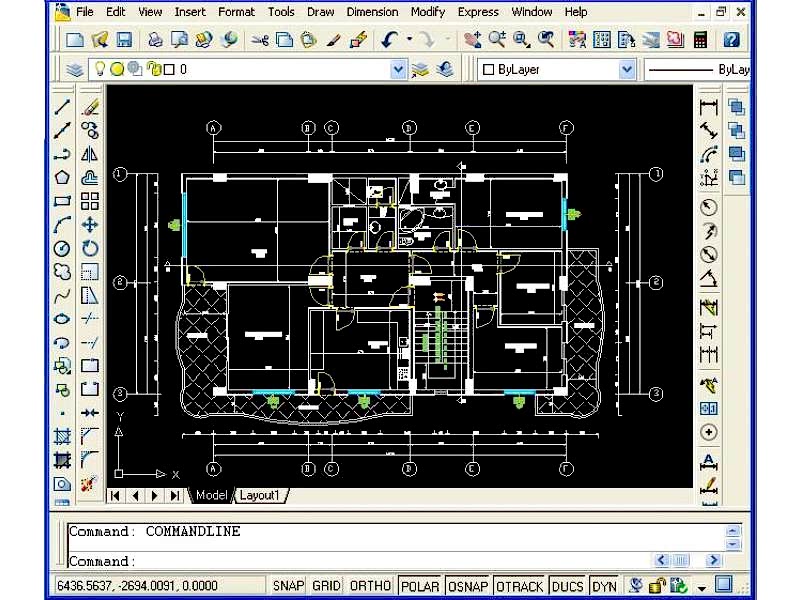Open the Hatch tool
This screenshot has width=800, height=600.
pyautogui.click(x=62, y=436)
